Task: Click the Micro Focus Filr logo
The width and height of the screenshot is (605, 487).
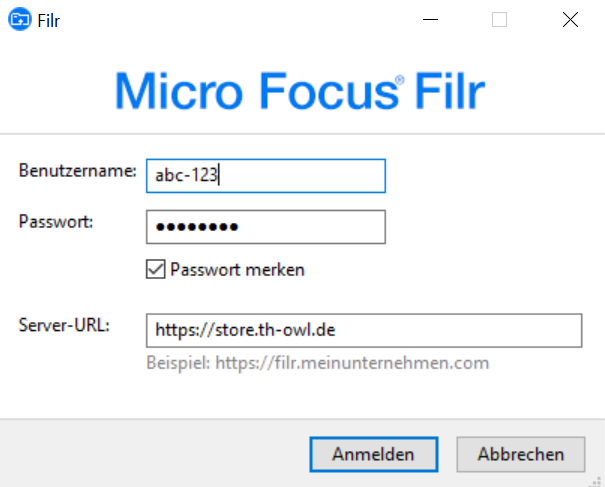Action: [x=300, y=91]
